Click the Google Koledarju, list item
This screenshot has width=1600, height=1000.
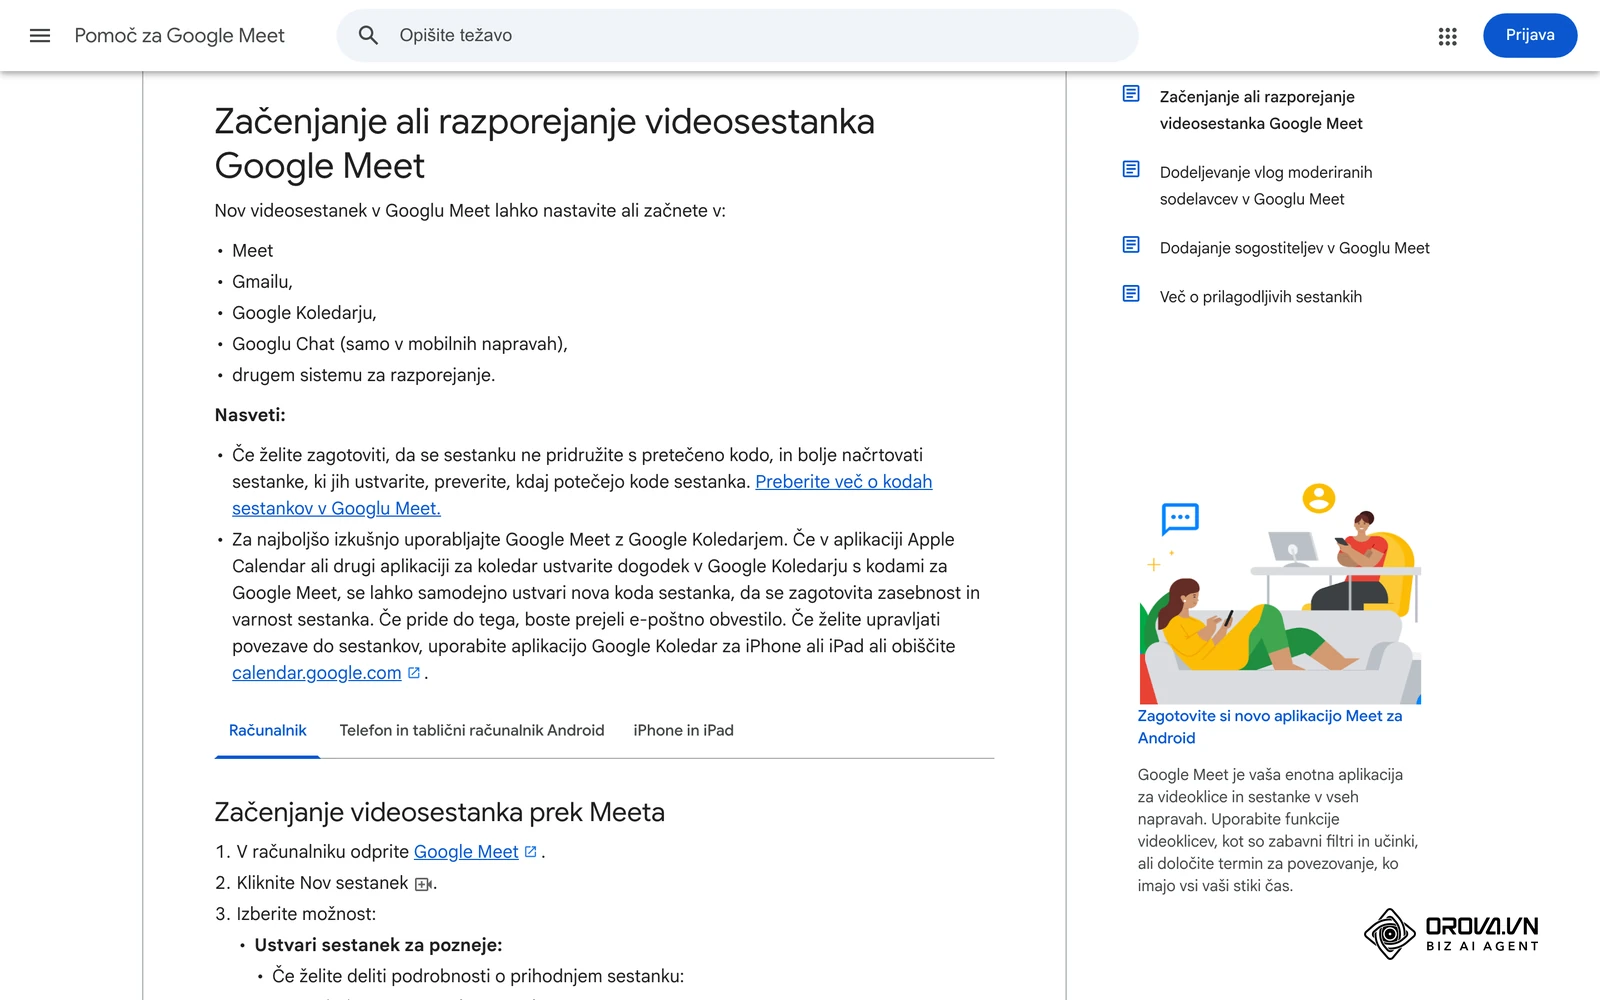point(304,313)
